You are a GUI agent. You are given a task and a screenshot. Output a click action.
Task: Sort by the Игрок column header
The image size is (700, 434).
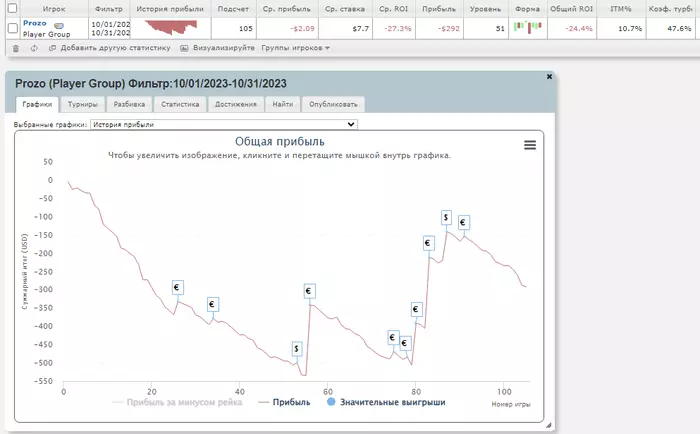click(x=54, y=9)
